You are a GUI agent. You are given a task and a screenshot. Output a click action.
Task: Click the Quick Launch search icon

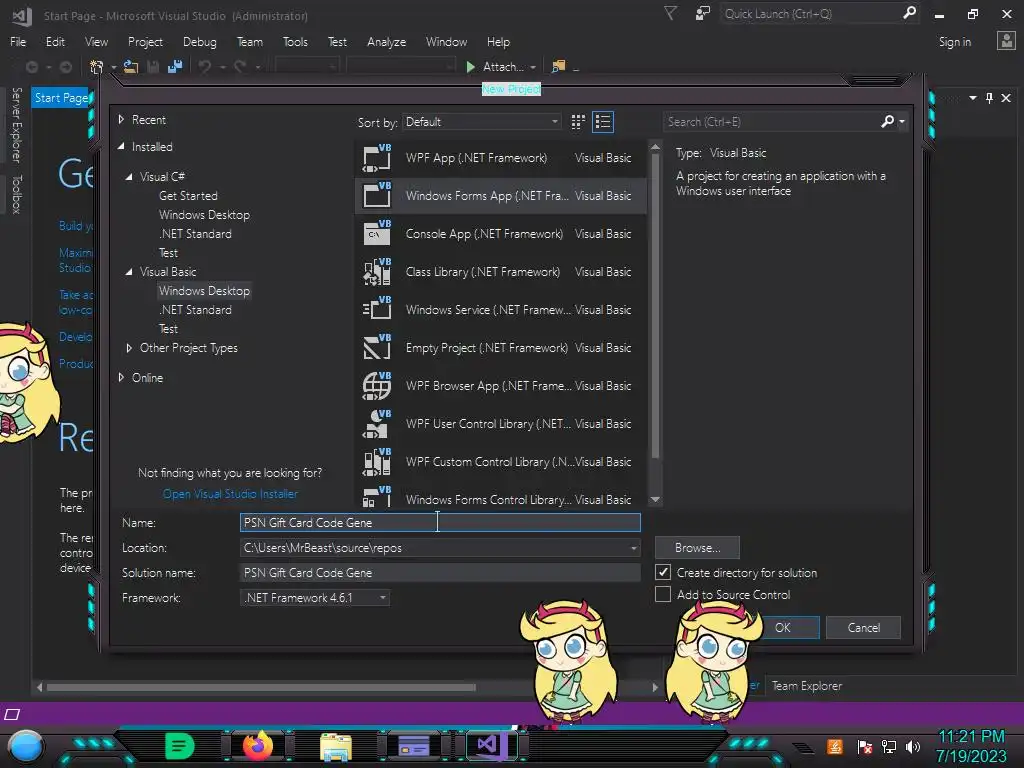click(909, 14)
